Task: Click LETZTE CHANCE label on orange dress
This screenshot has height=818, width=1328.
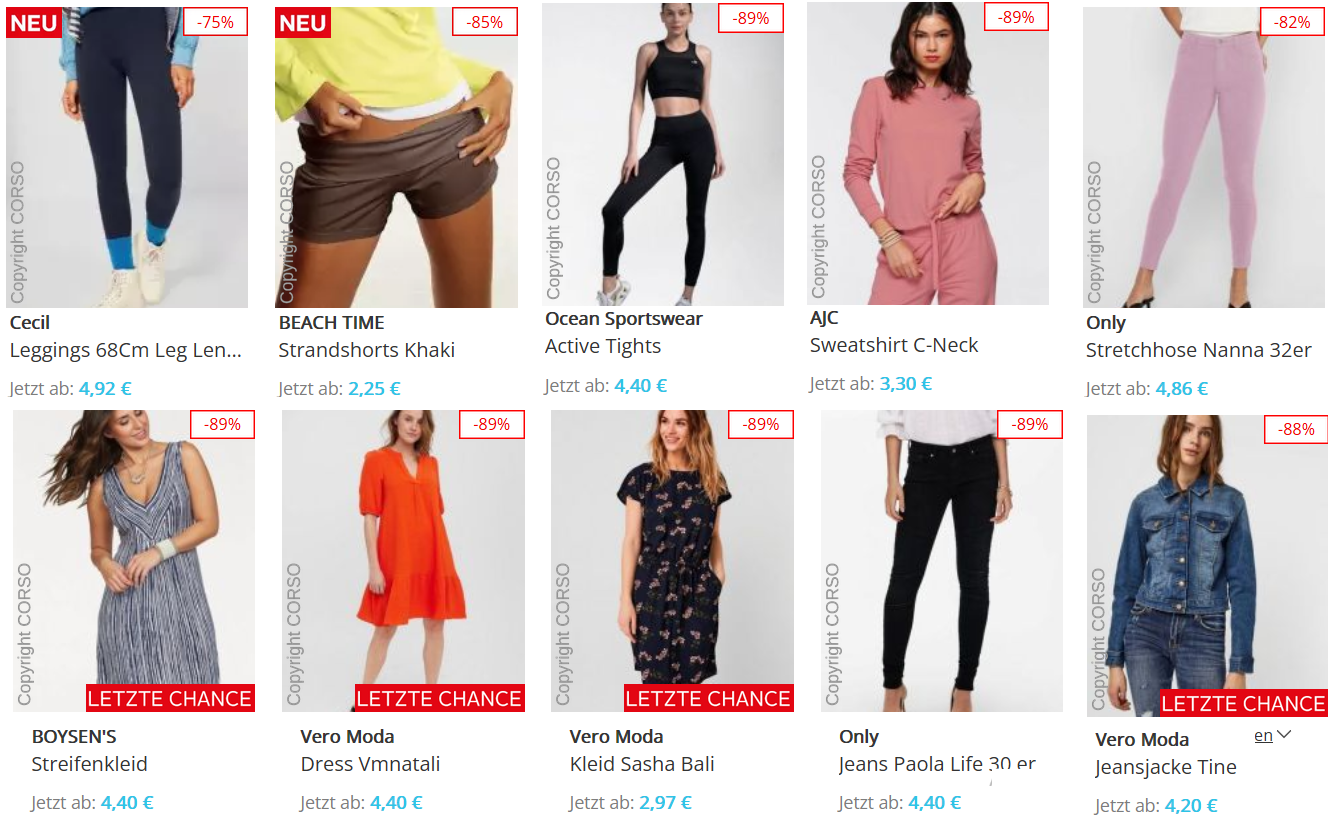Action: [440, 698]
